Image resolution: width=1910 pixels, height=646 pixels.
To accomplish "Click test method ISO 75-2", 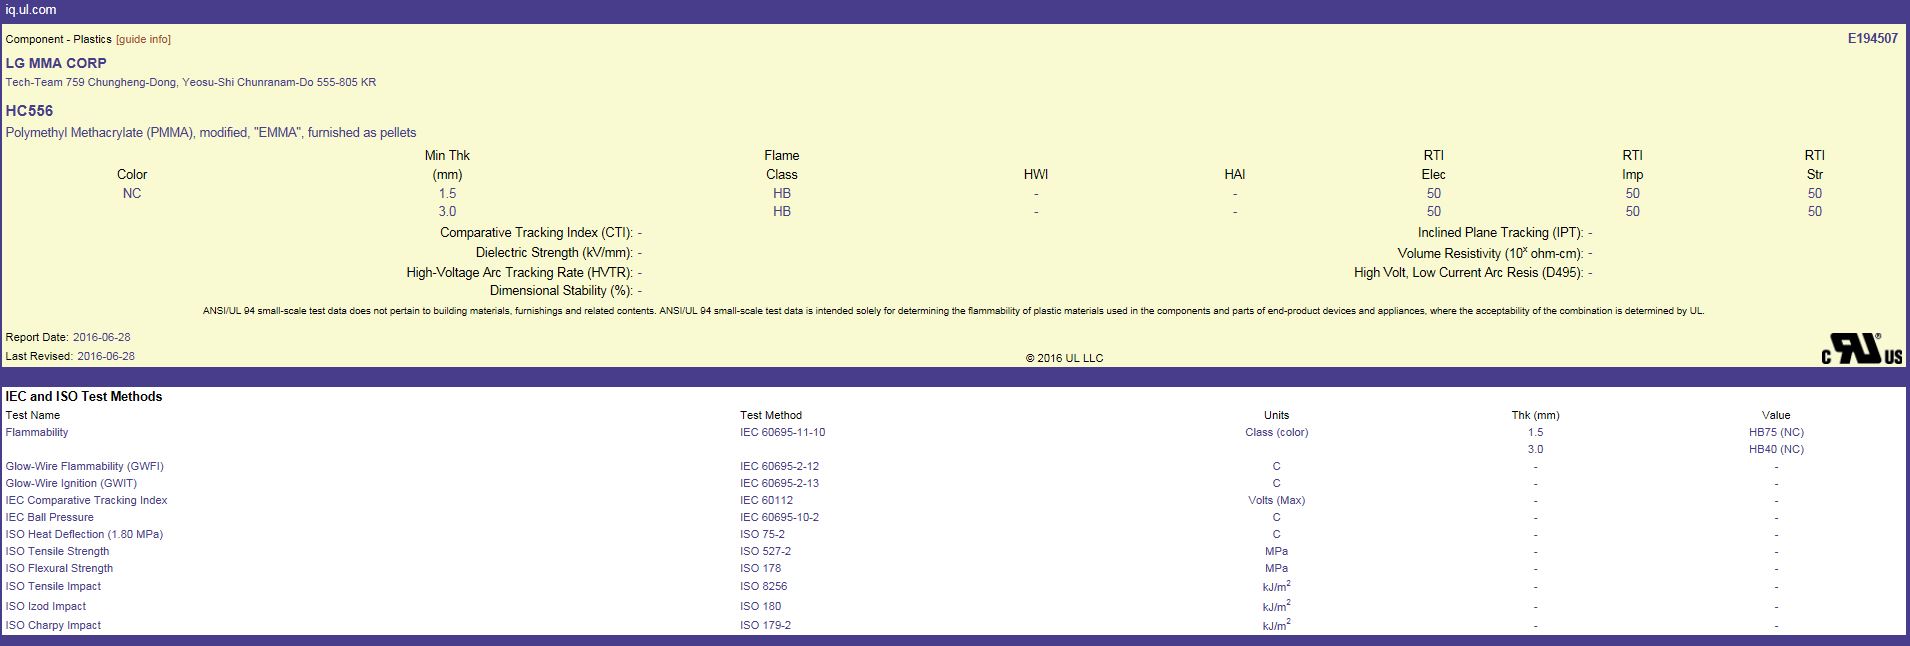I will [762, 534].
